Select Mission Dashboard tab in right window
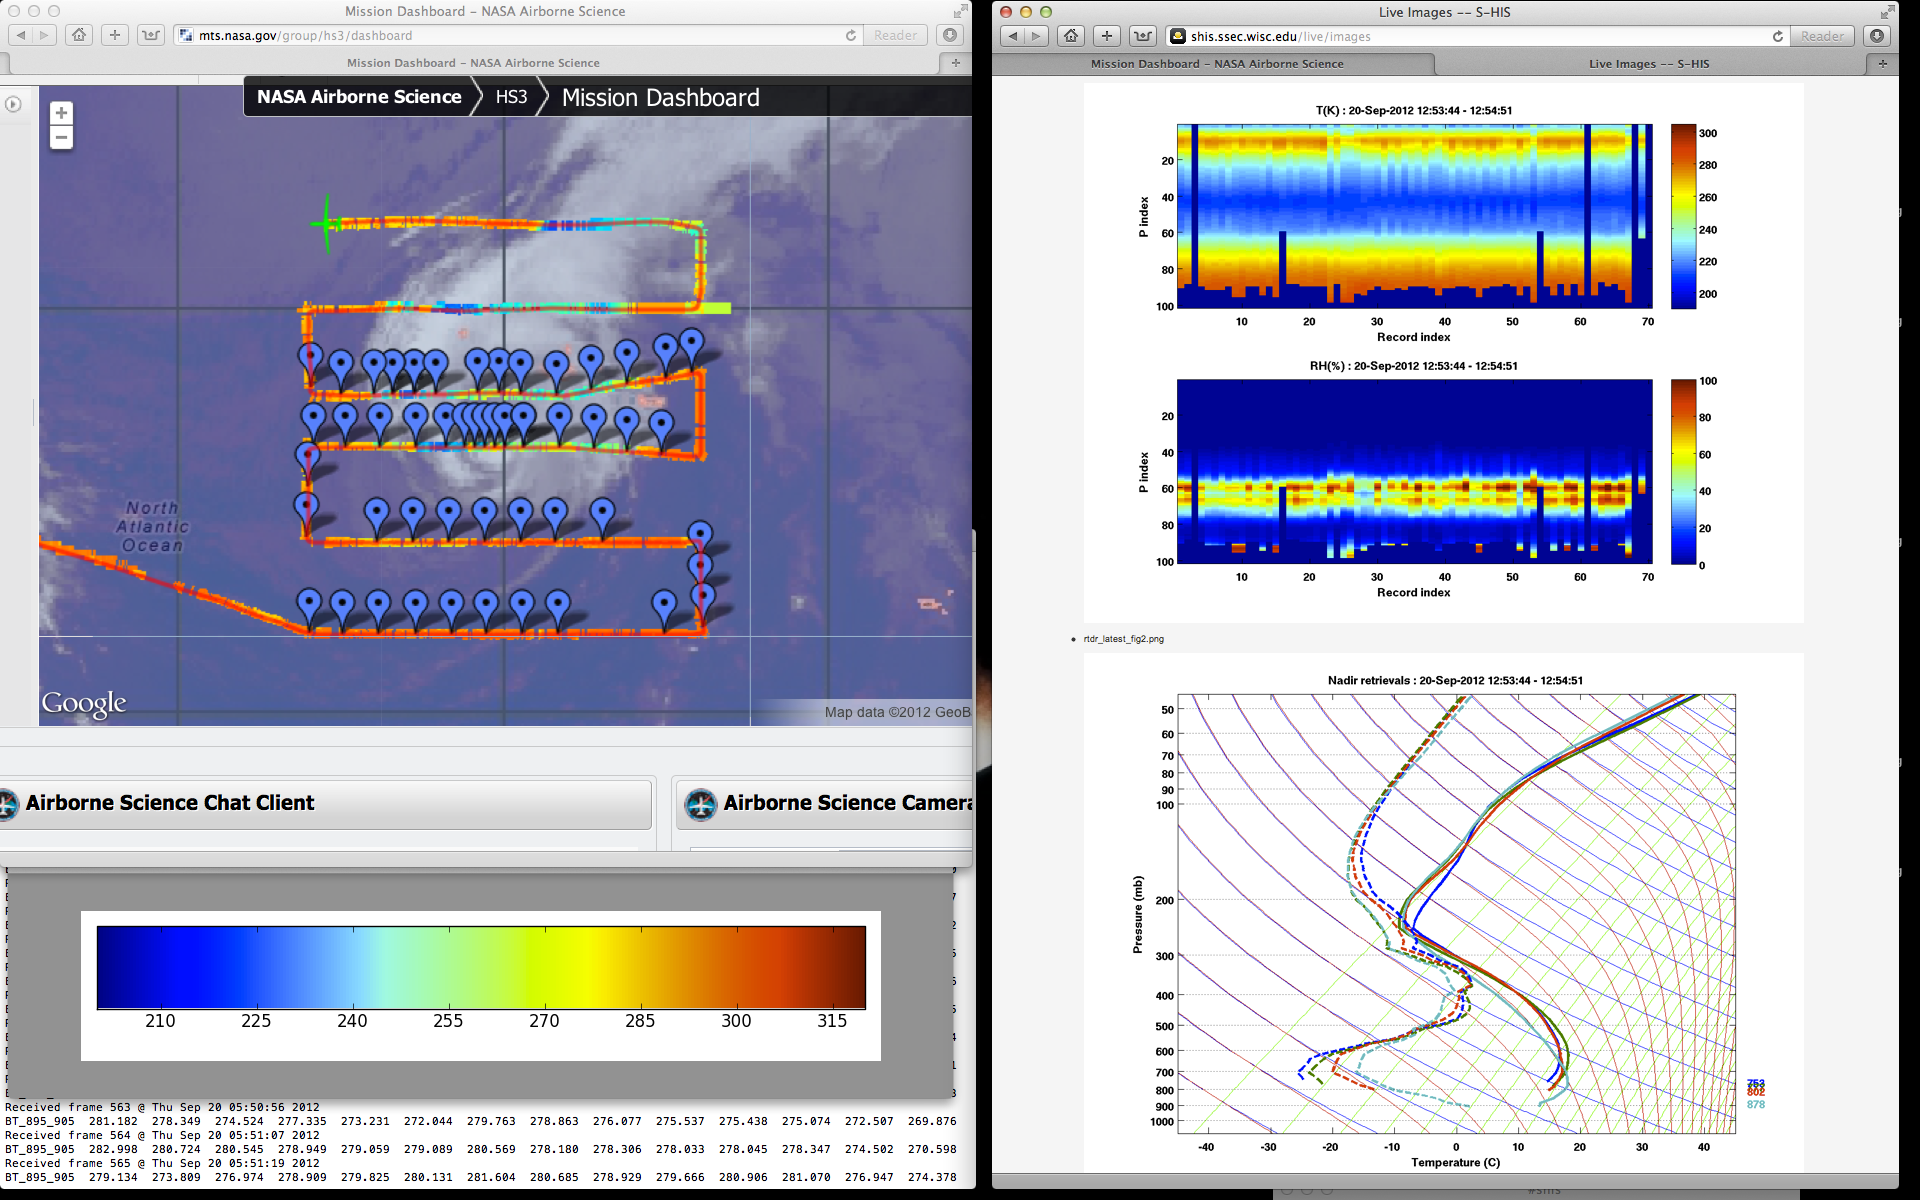 click(1216, 64)
